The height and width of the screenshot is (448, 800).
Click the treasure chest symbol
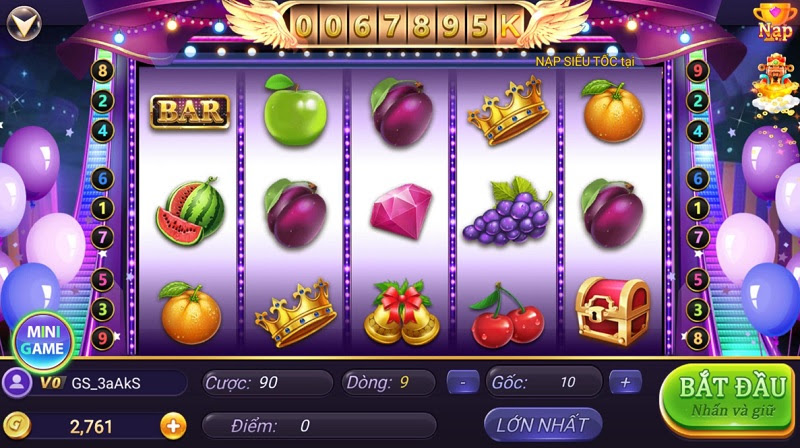coord(612,311)
